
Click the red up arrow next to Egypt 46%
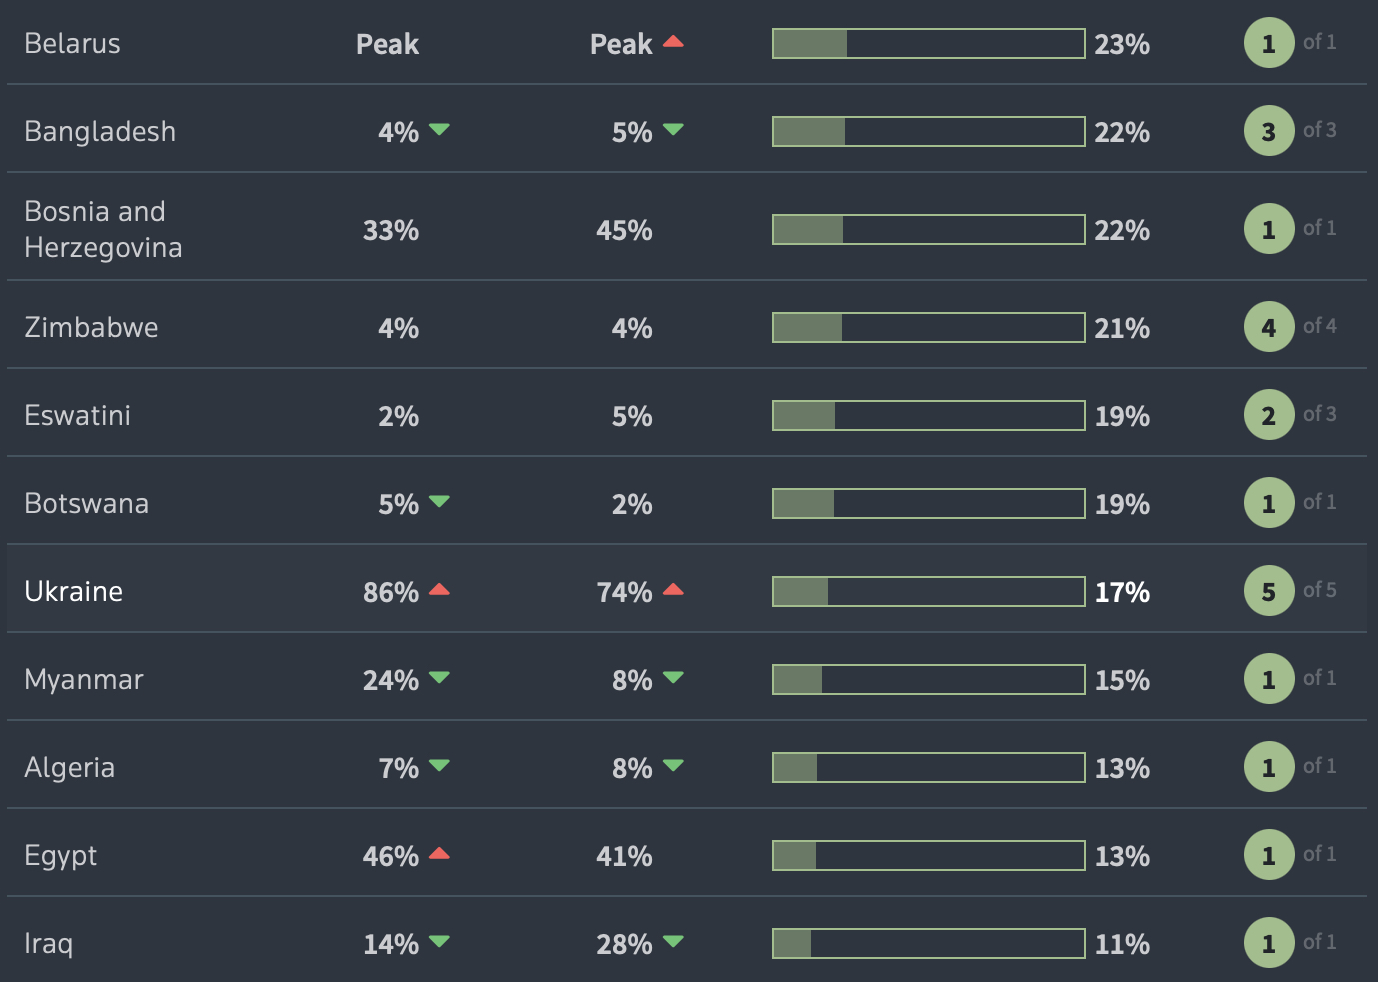click(x=439, y=854)
